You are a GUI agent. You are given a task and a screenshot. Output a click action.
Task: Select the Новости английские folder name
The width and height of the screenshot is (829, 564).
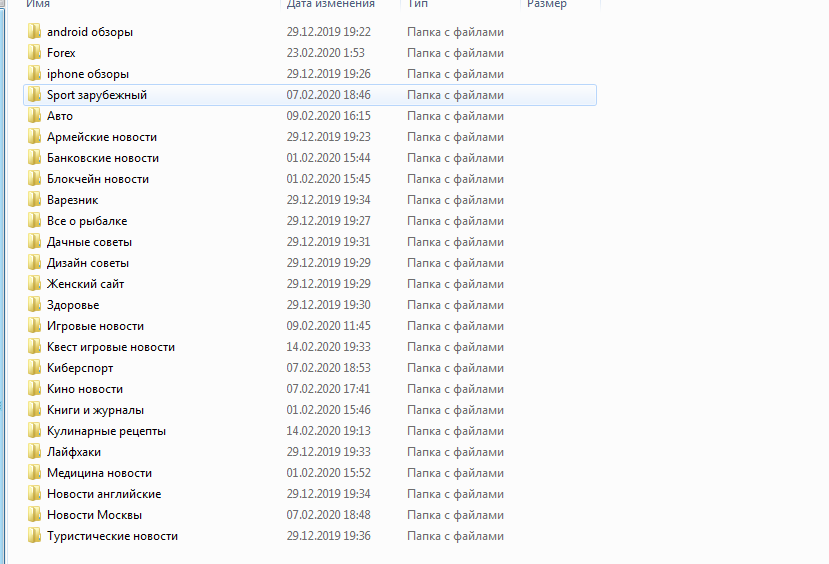click(104, 494)
